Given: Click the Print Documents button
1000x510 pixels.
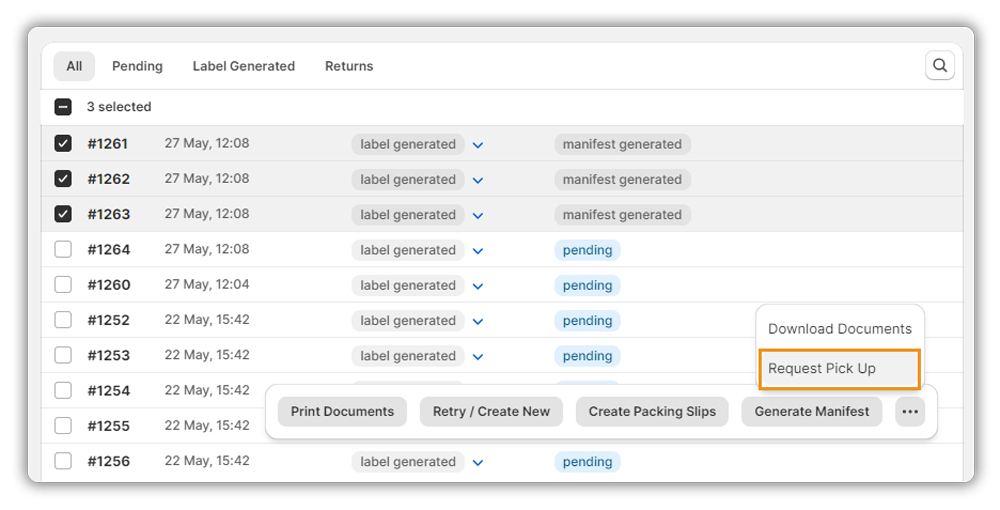Looking at the screenshot, I should tap(342, 412).
